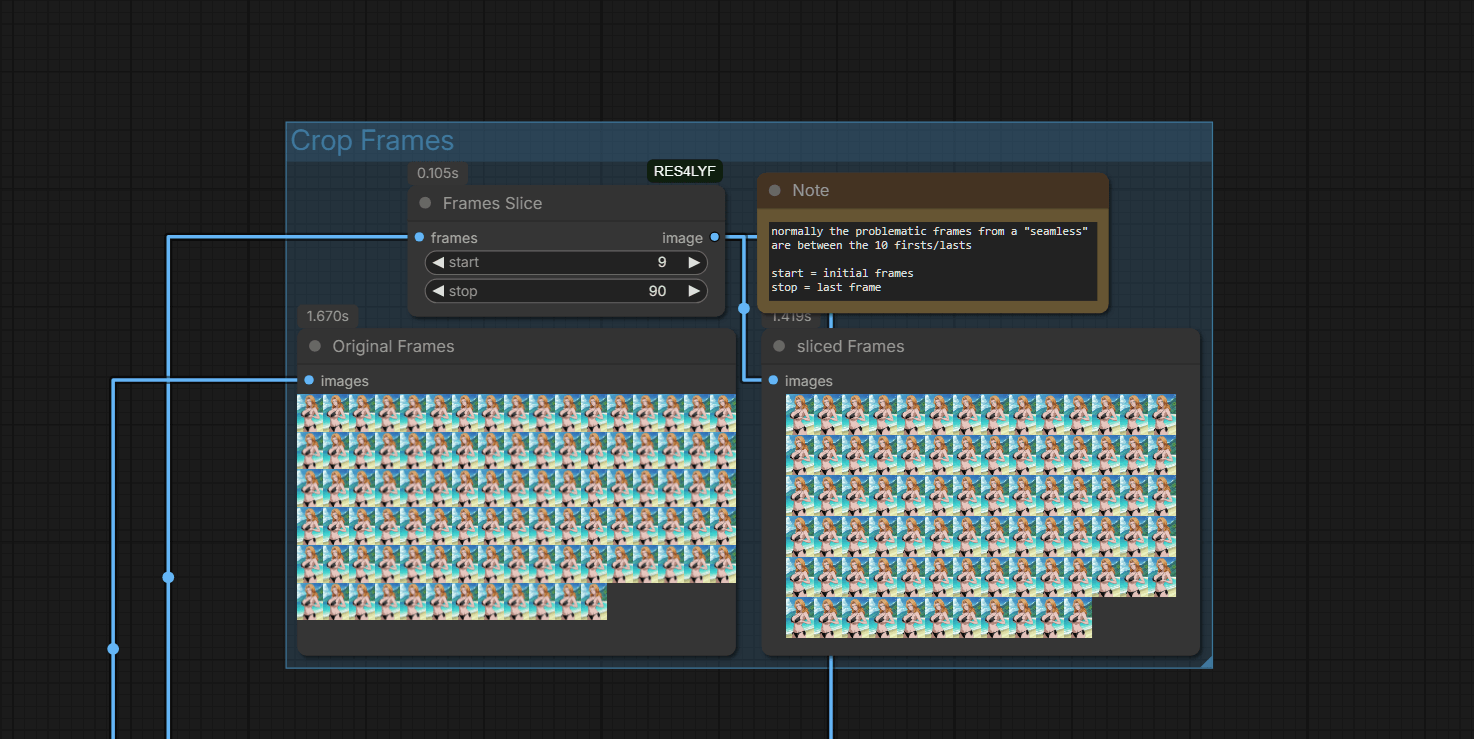Collapse the Original Frames node dot
The image size is (1474, 739).
click(315, 346)
